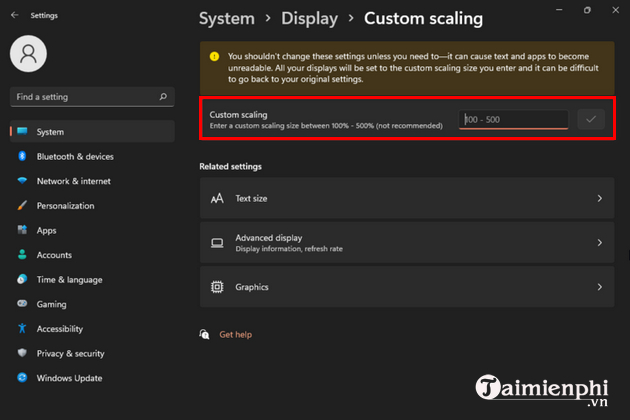Open the Get help link

235,334
